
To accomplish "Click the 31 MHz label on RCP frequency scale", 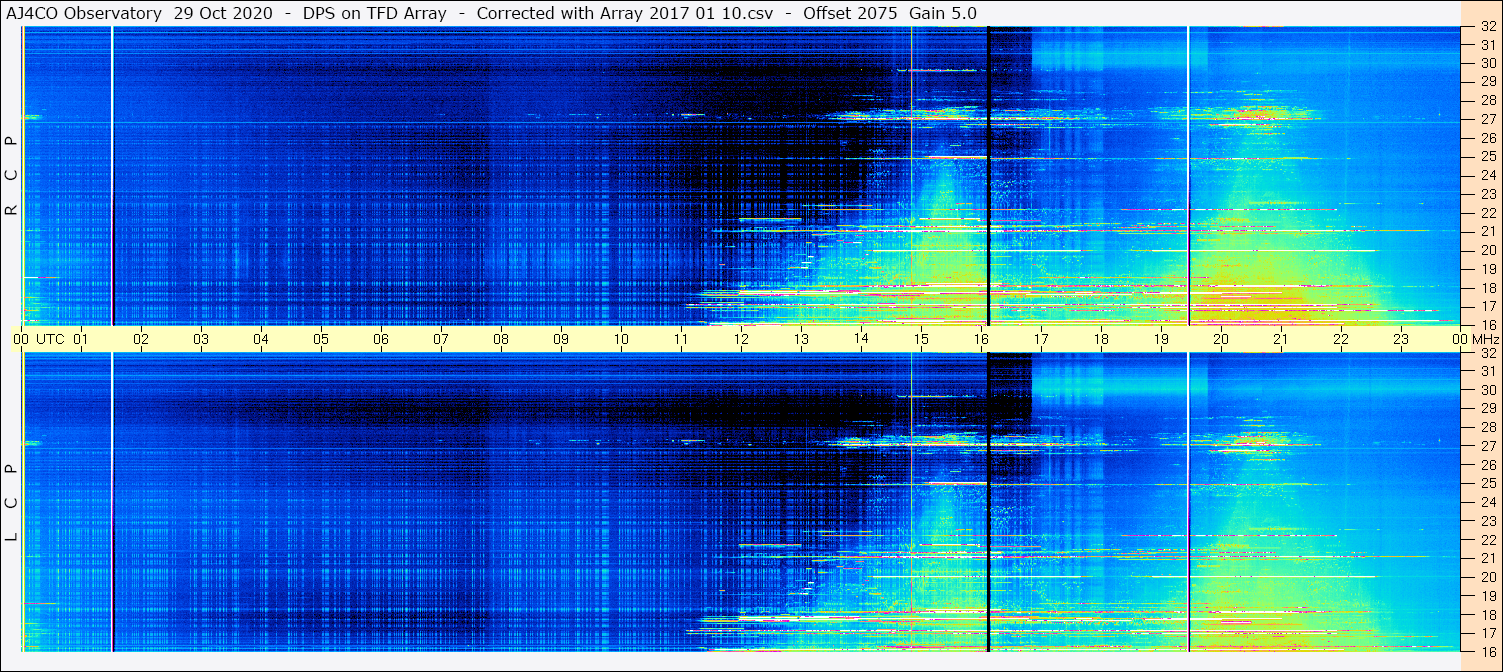I will pos(1487,45).
